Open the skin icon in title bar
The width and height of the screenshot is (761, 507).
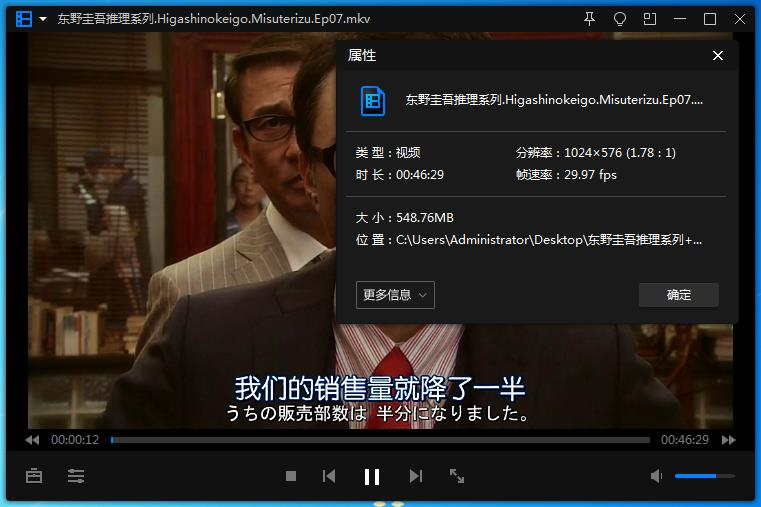(x=620, y=19)
